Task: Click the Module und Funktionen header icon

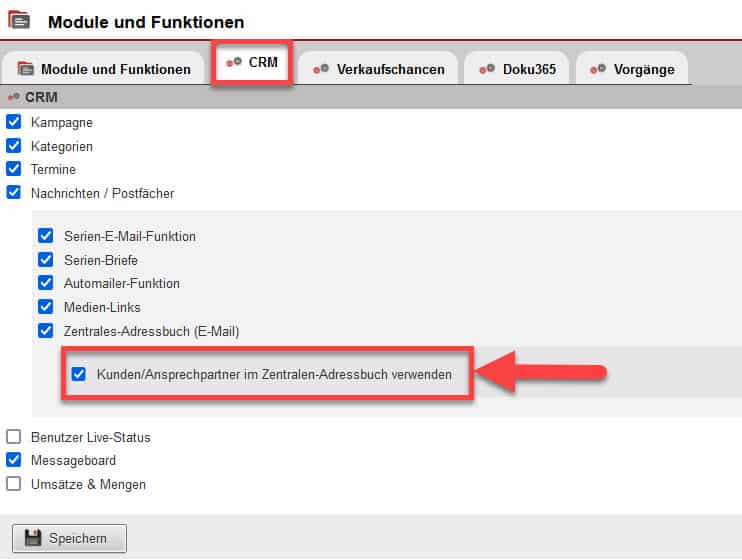Action: coord(19,20)
